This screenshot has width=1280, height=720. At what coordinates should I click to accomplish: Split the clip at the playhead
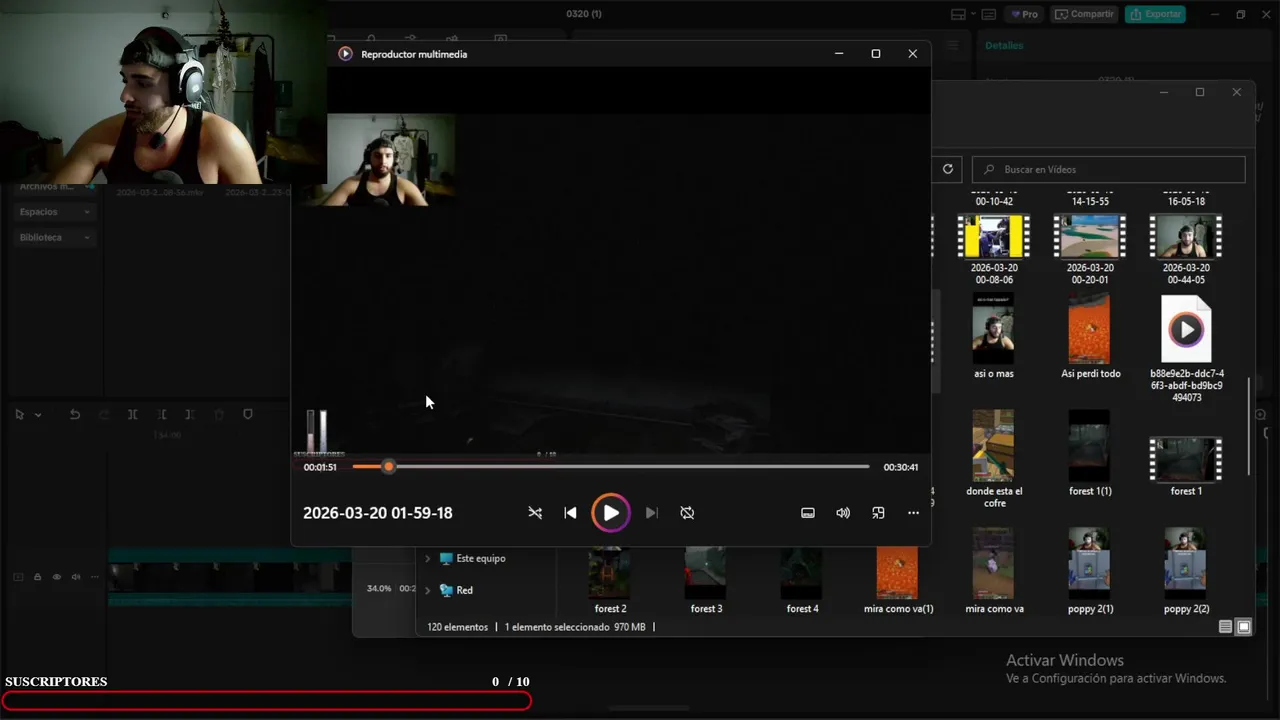tap(132, 414)
